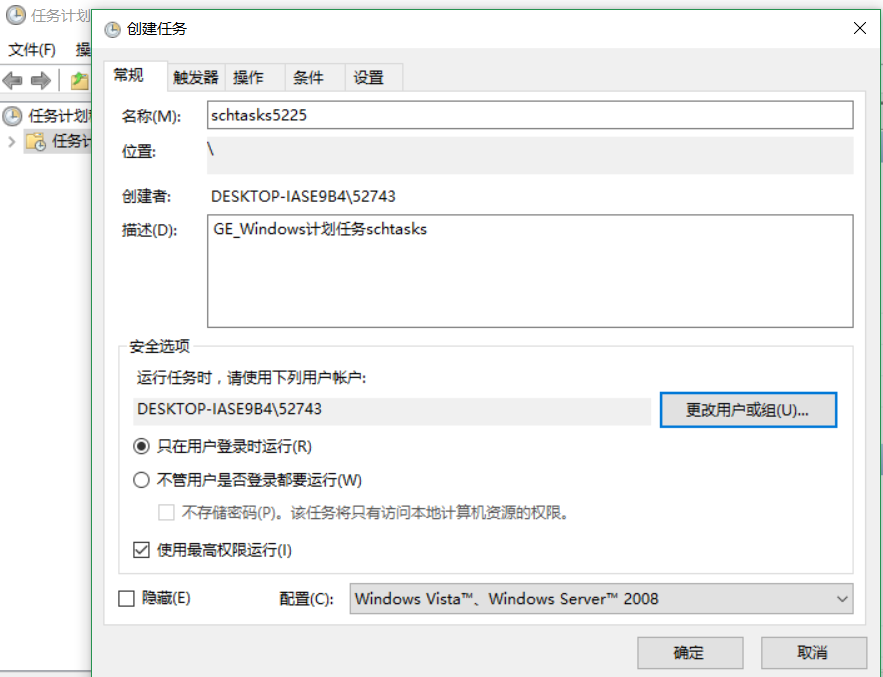The image size is (883, 677).
Task: Click the forward arrow in Task Scheduler toolbar
Action: coord(41,81)
